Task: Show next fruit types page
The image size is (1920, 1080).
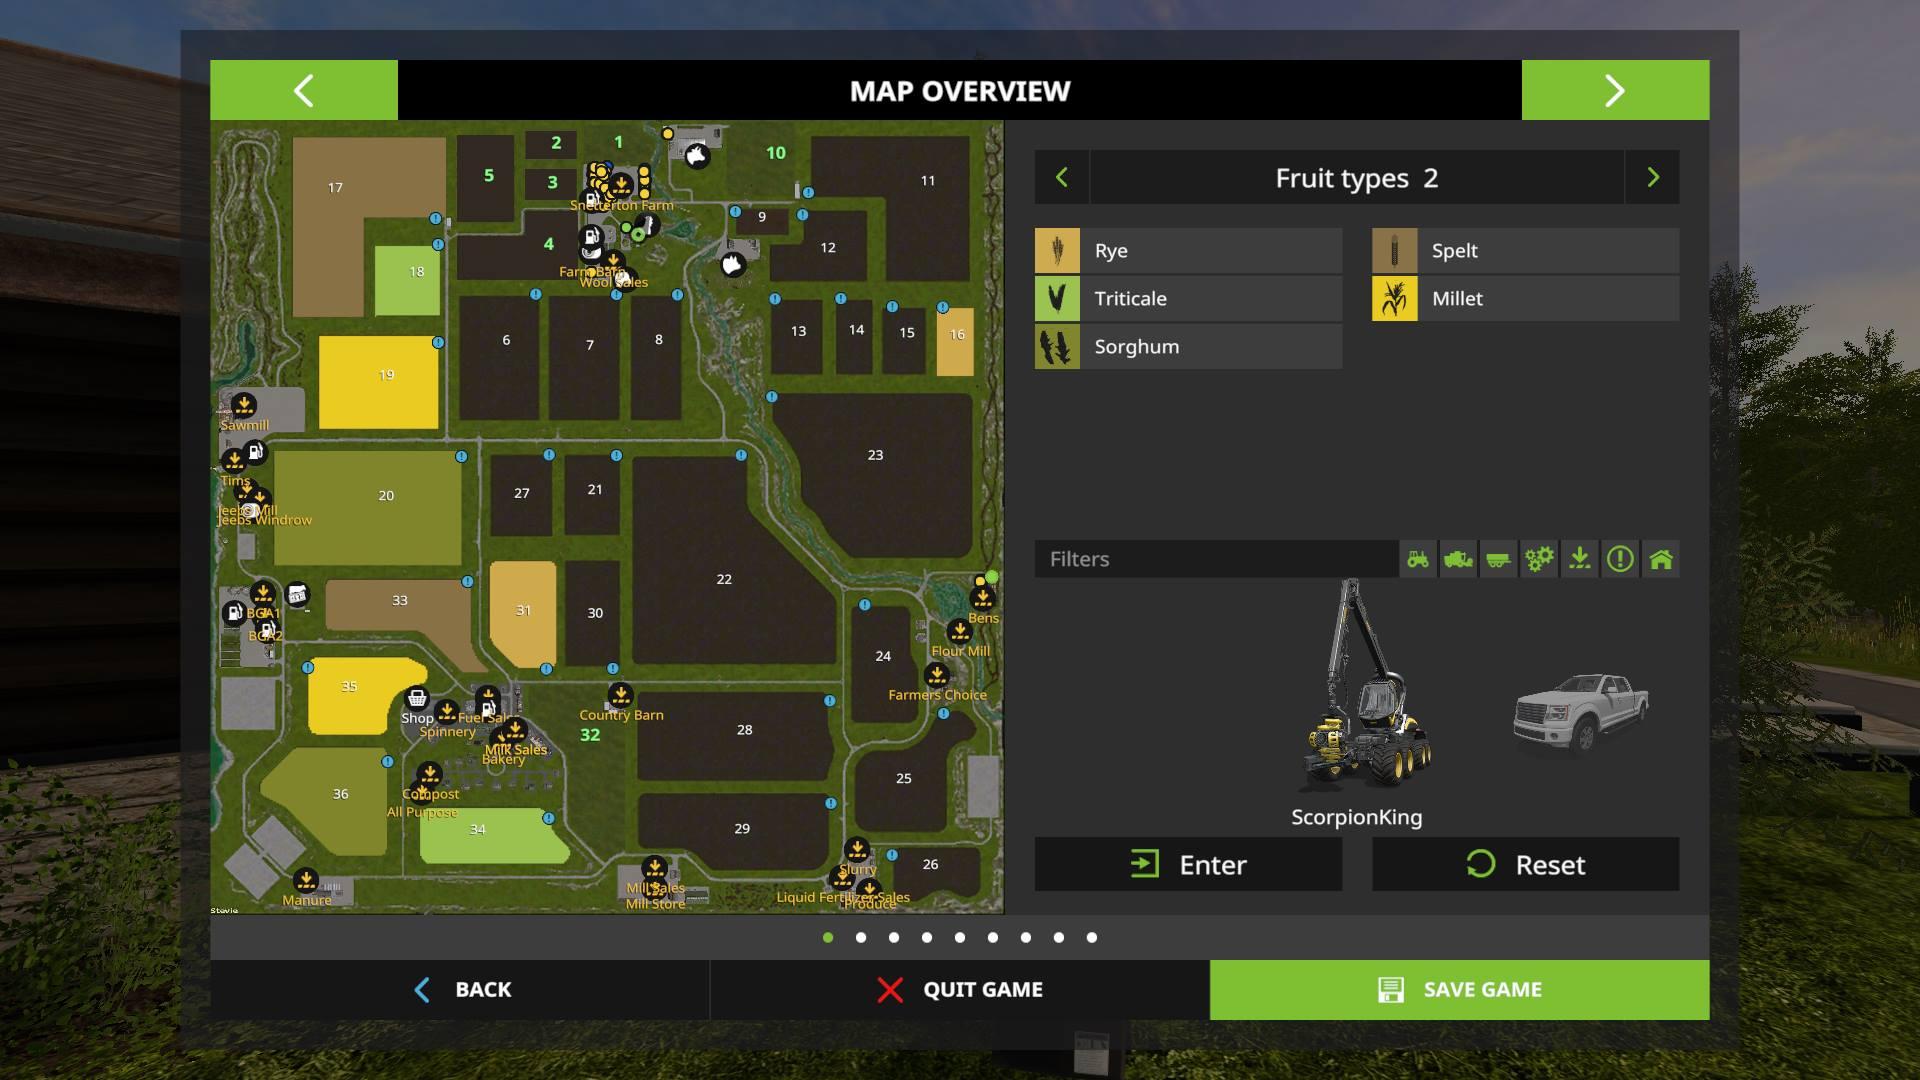Action: 1652,178
